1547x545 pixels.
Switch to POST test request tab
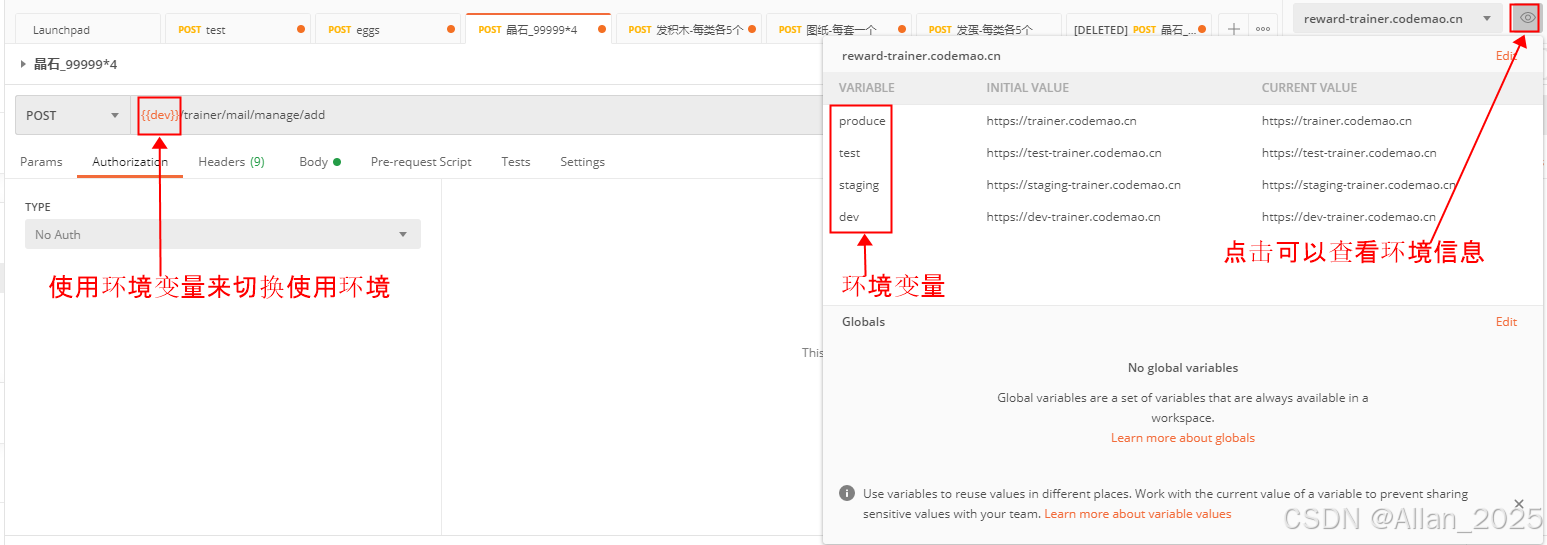coord(237,30)
